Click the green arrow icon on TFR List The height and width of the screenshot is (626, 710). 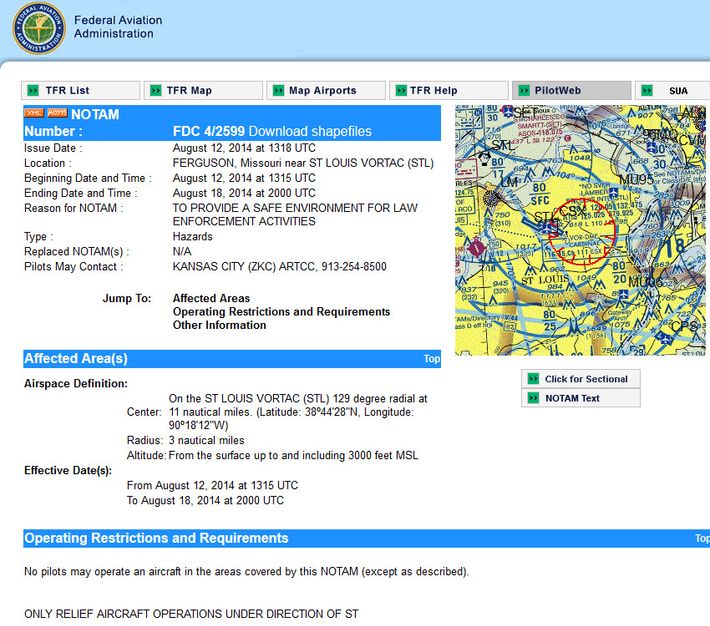(x=33, y=91)
